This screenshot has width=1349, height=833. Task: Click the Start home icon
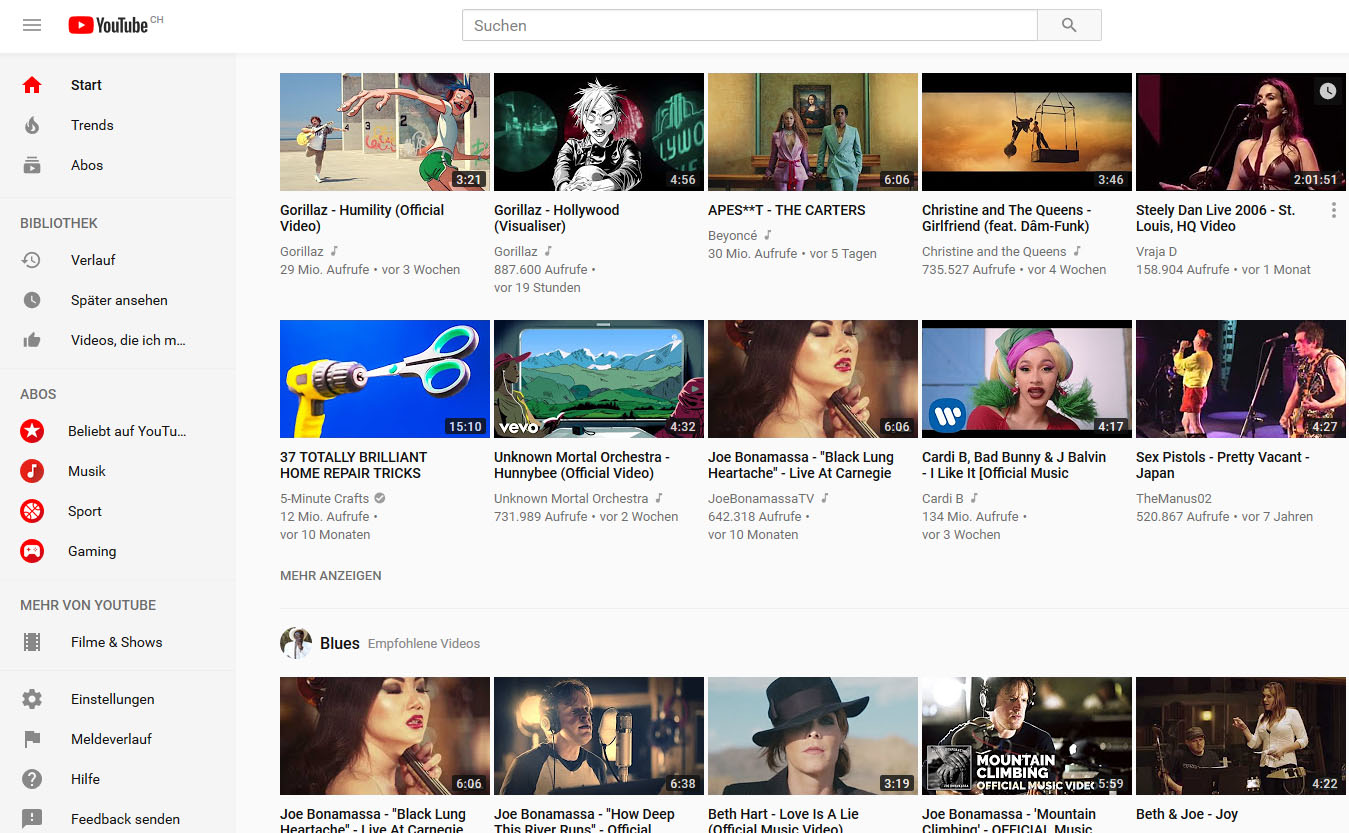point(32,85)
